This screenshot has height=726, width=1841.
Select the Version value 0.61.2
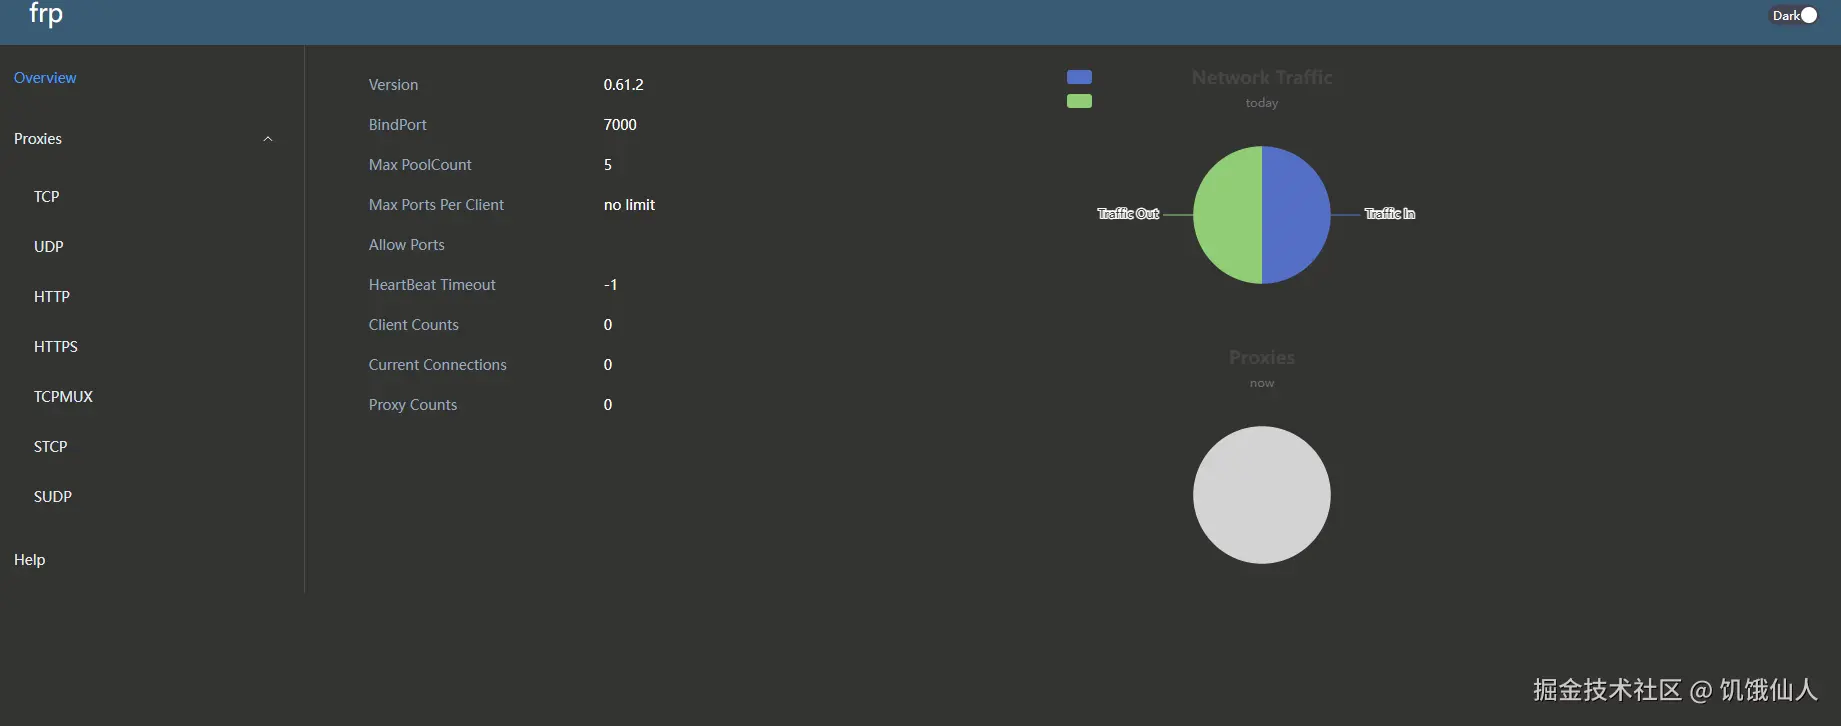(623, 85)
